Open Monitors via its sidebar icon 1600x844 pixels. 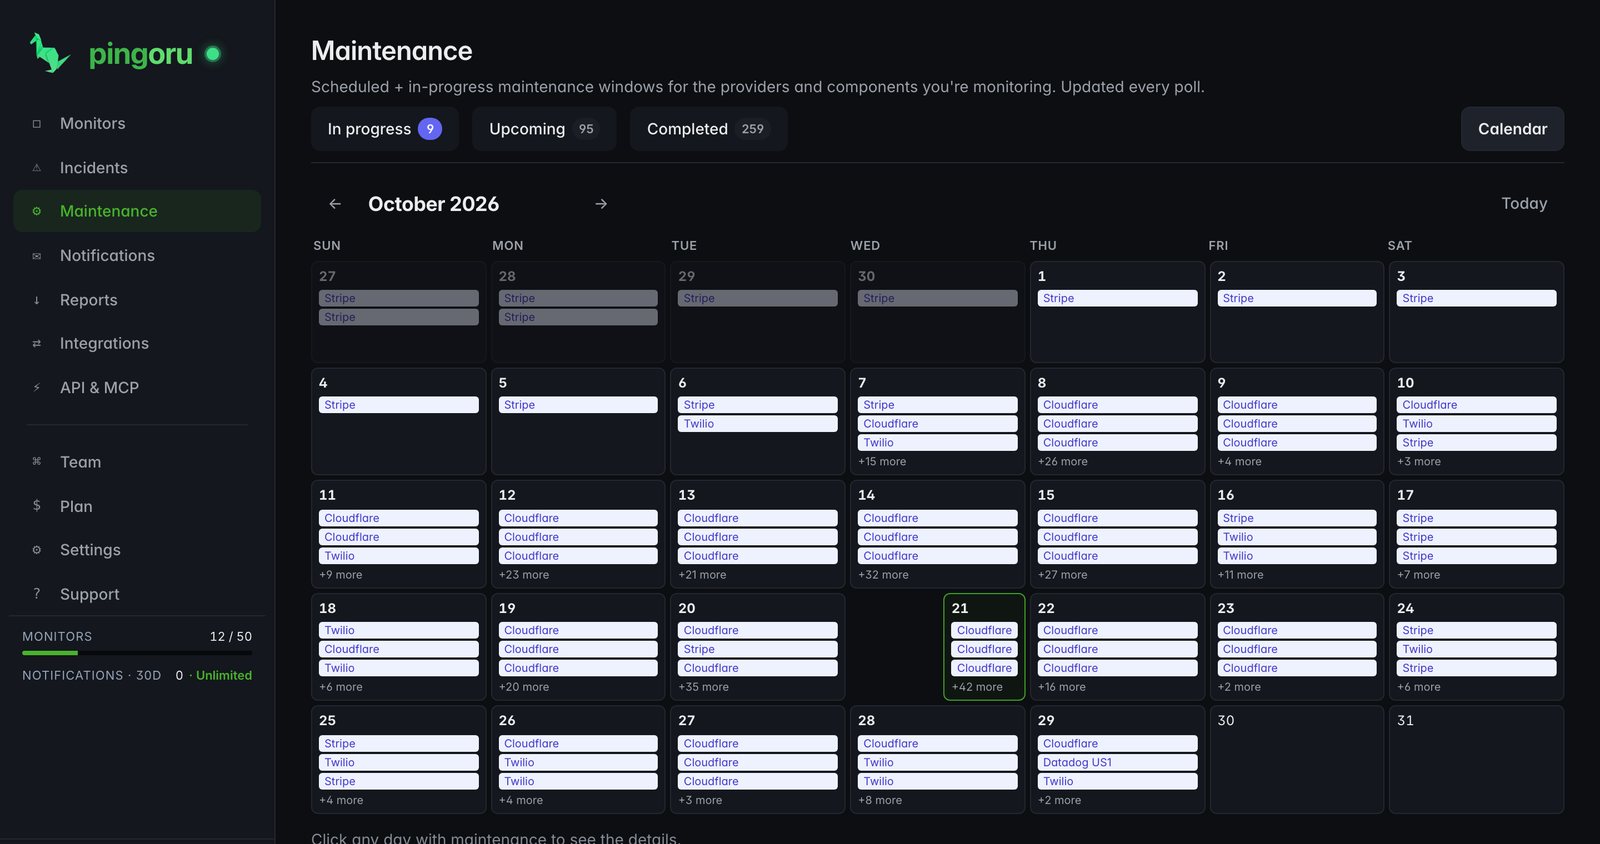pos(37,124)
